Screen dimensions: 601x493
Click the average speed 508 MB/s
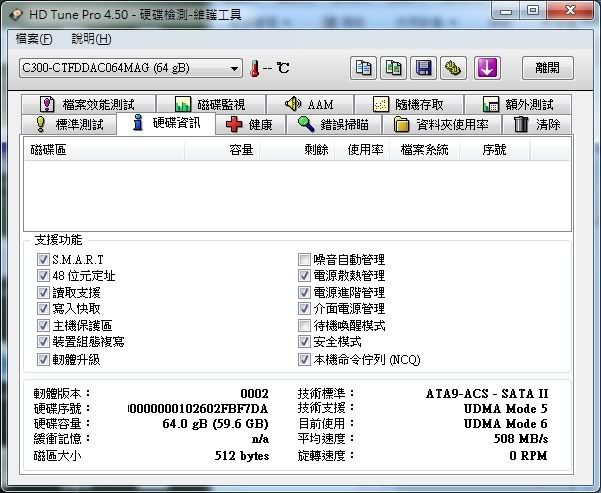[x=521, y=439]
